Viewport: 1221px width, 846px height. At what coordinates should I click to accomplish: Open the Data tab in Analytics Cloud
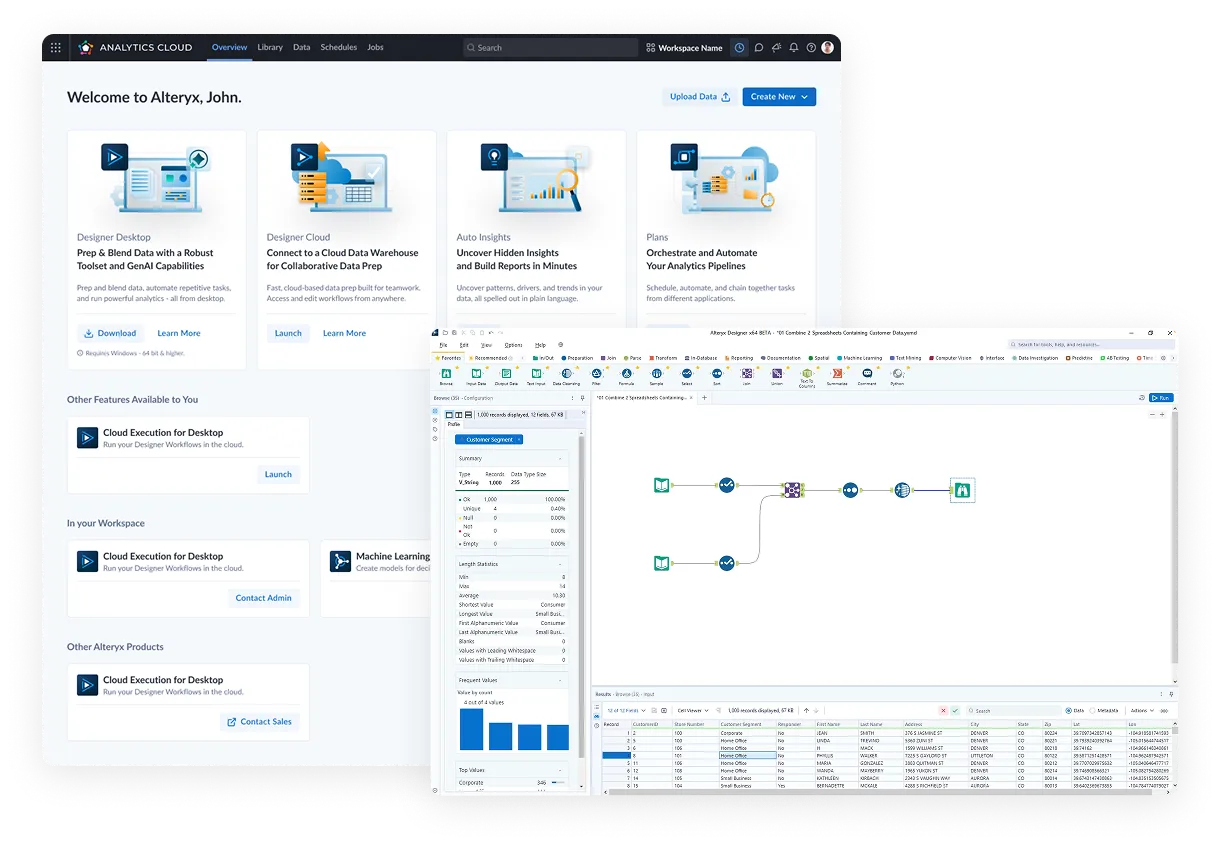coord(301,47)
